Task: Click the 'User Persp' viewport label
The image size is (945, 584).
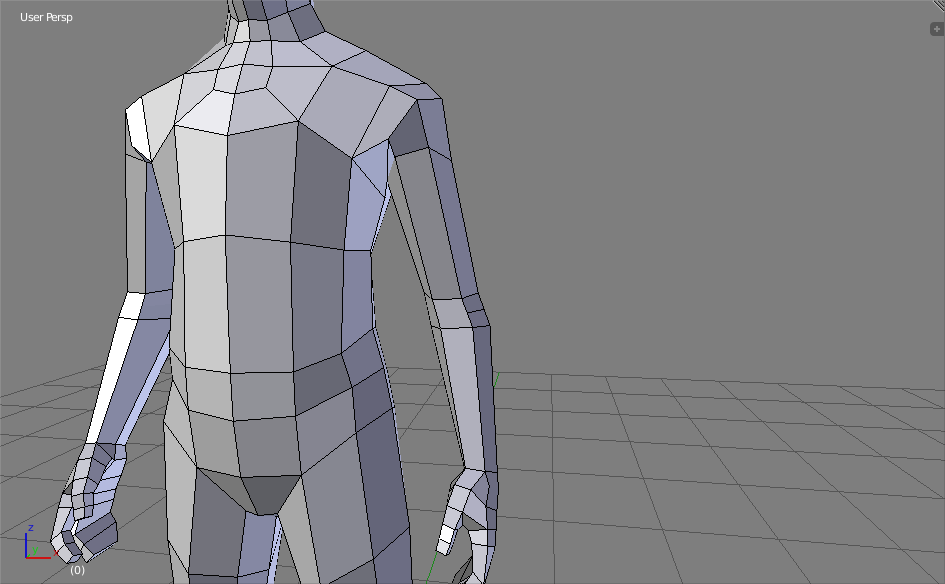Action: point(46,17)
